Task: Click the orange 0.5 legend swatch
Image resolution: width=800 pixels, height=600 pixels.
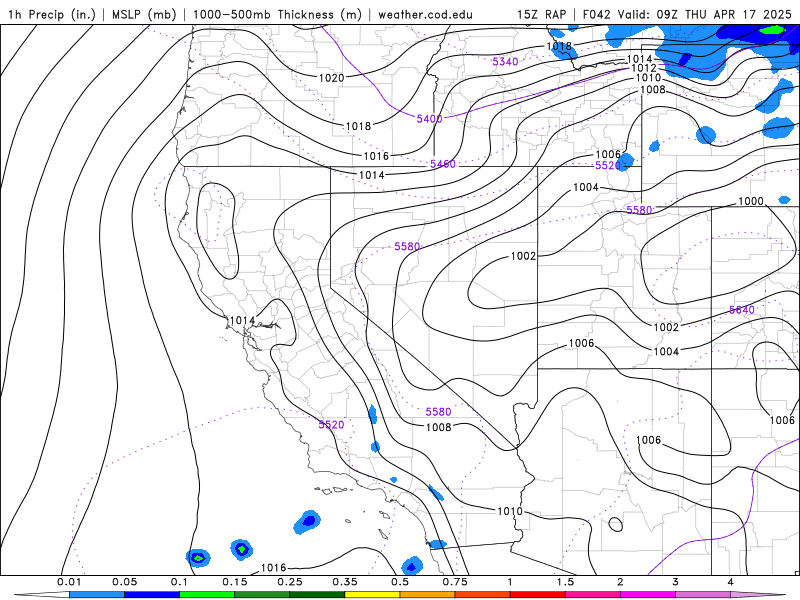Action: (x=428, y=595)
